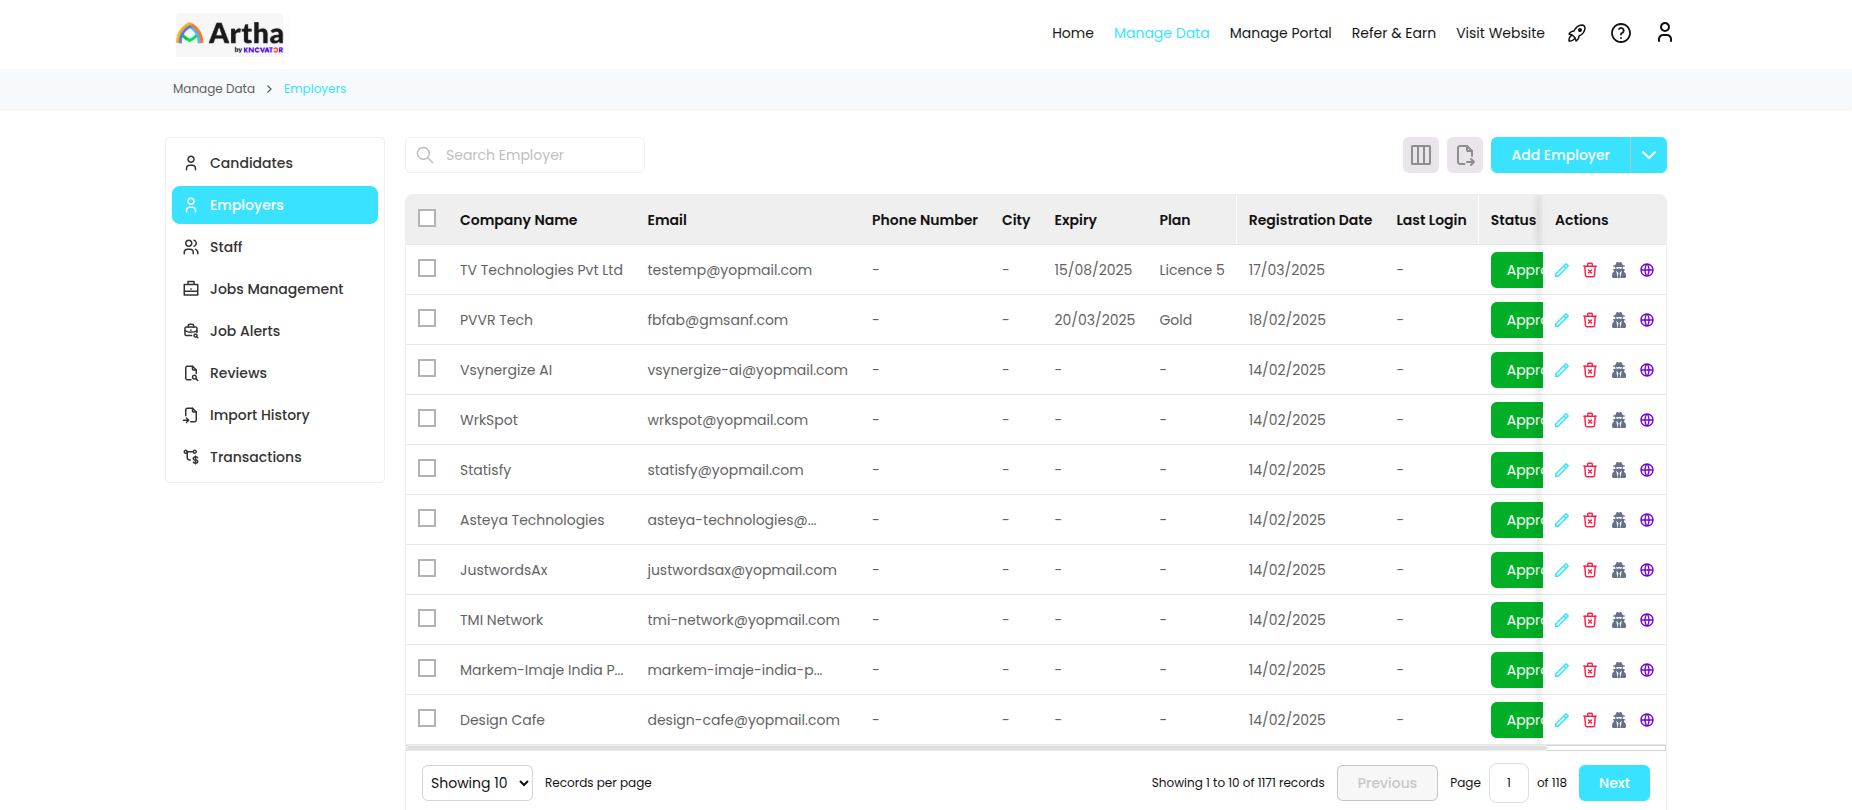
Task: Click the Add Employer button
Action: click(1560, 155)
